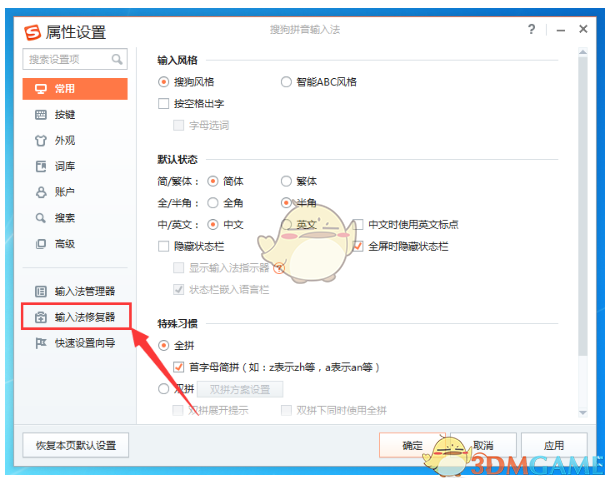Viewport: 615px width, 484px height.
Task: Click the 高级 icon
Action: (41, 244)
